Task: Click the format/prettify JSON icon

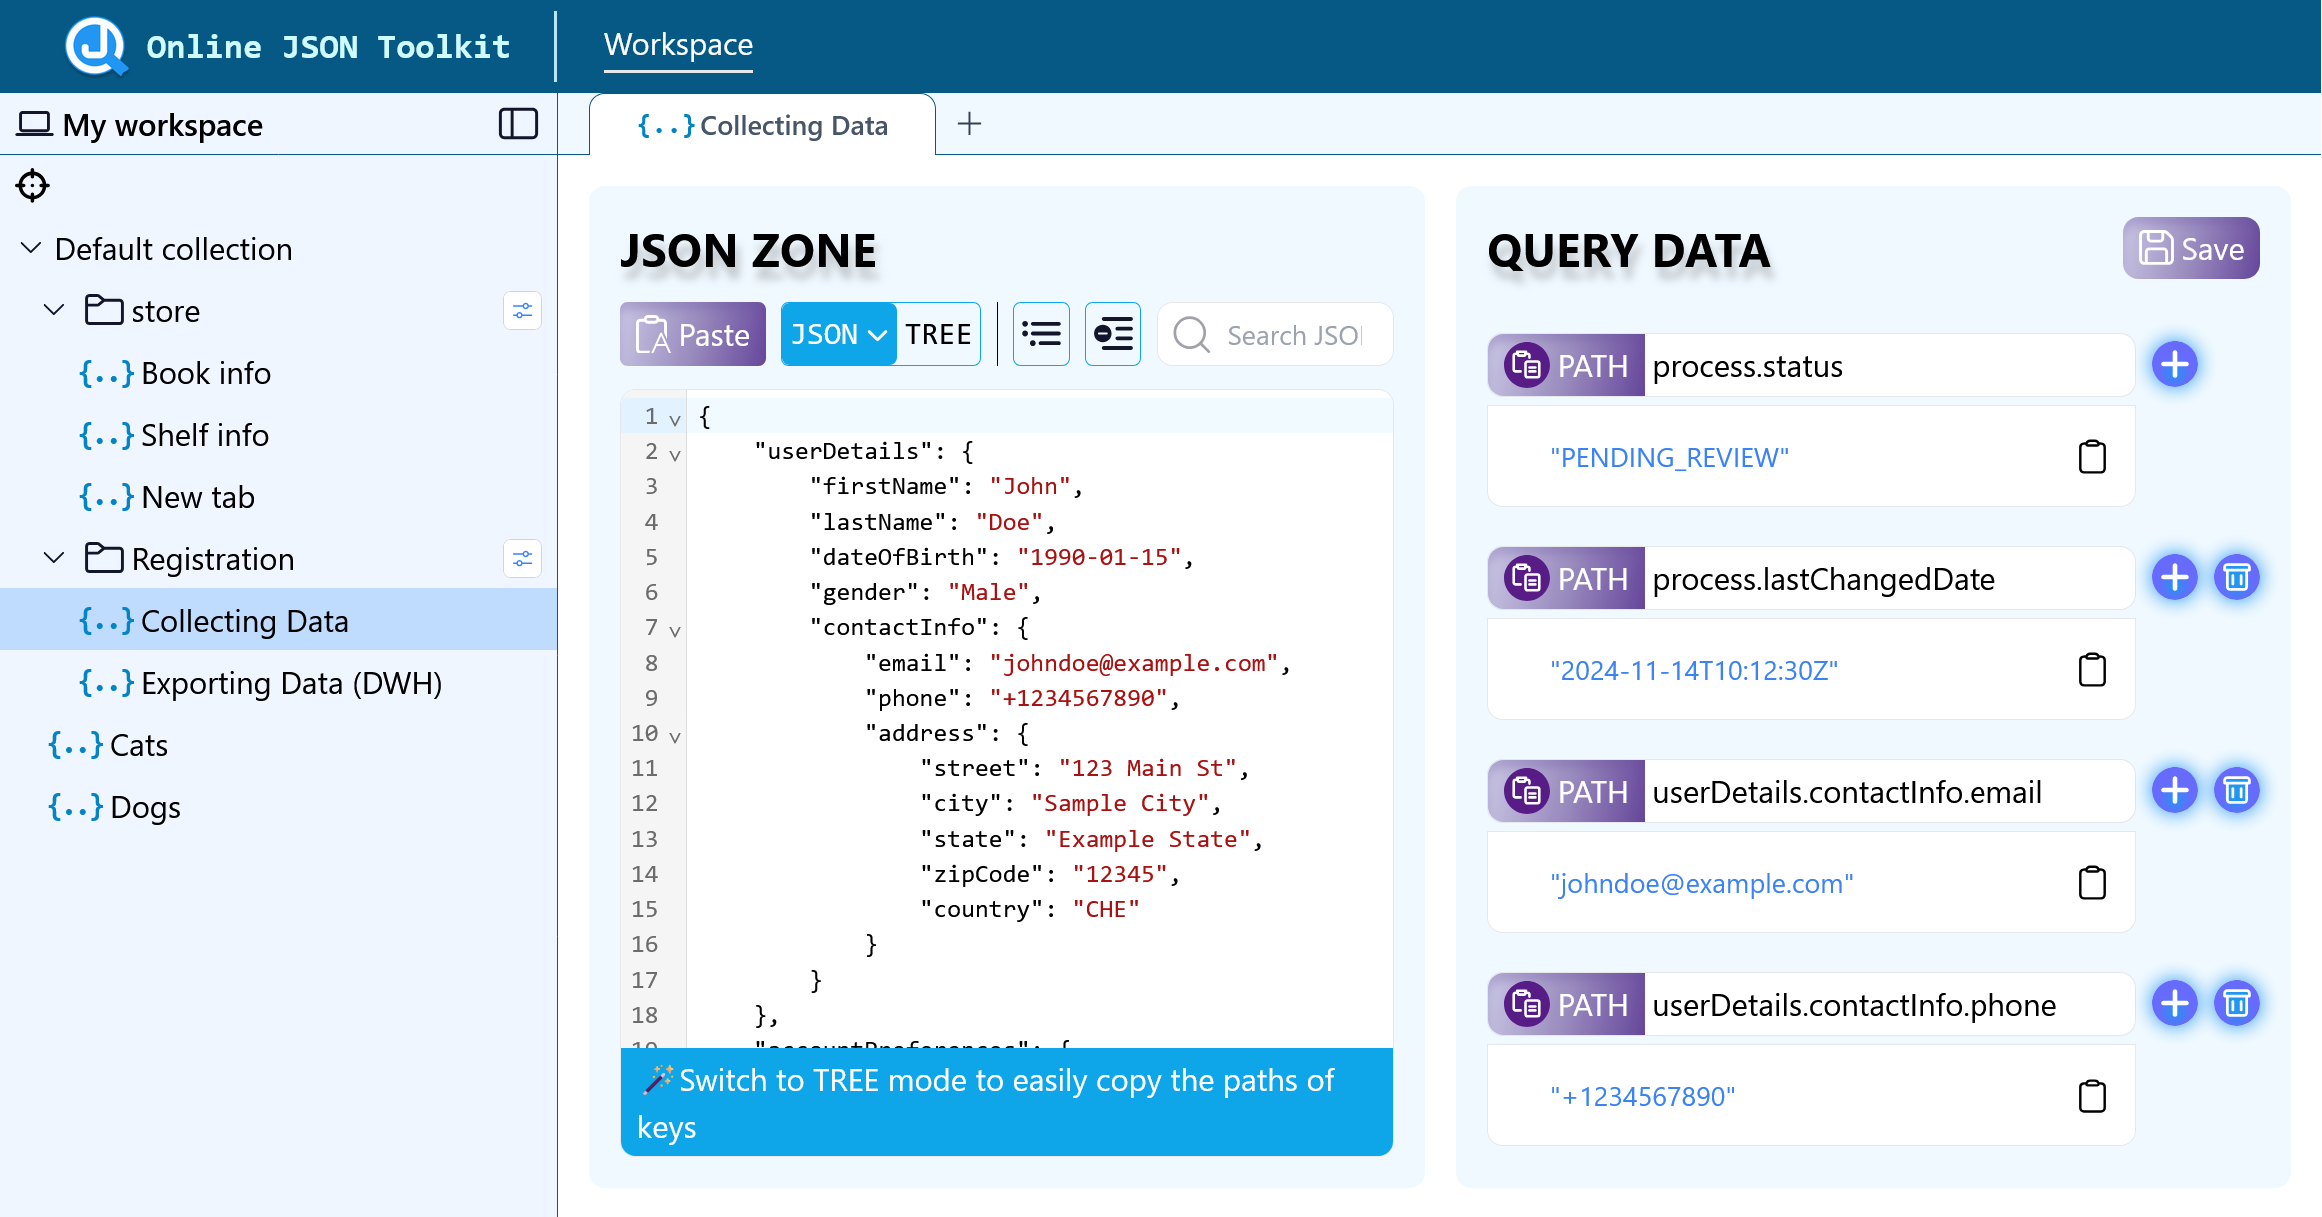Action: tap(1041, 333)
